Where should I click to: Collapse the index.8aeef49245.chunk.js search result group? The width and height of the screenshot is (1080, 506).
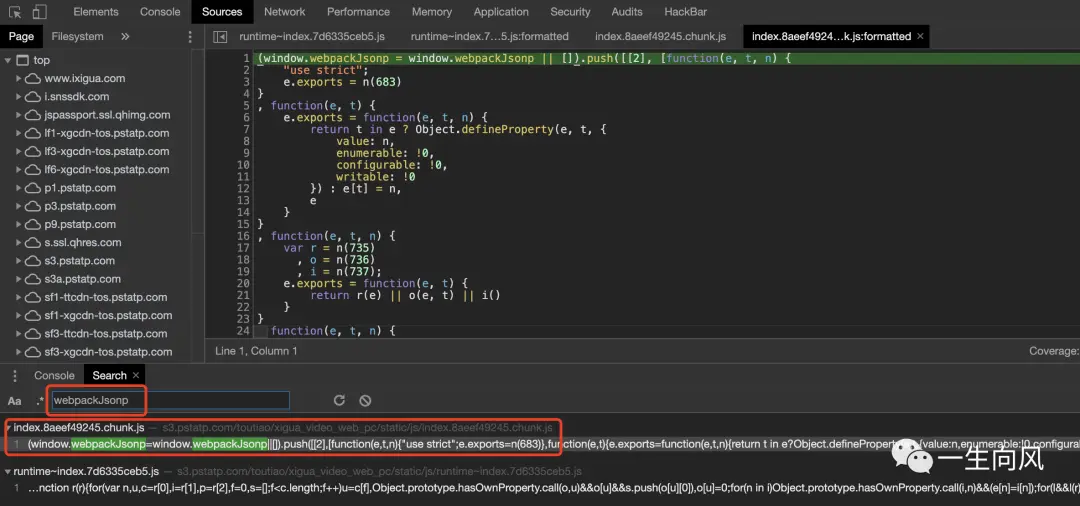8,428
